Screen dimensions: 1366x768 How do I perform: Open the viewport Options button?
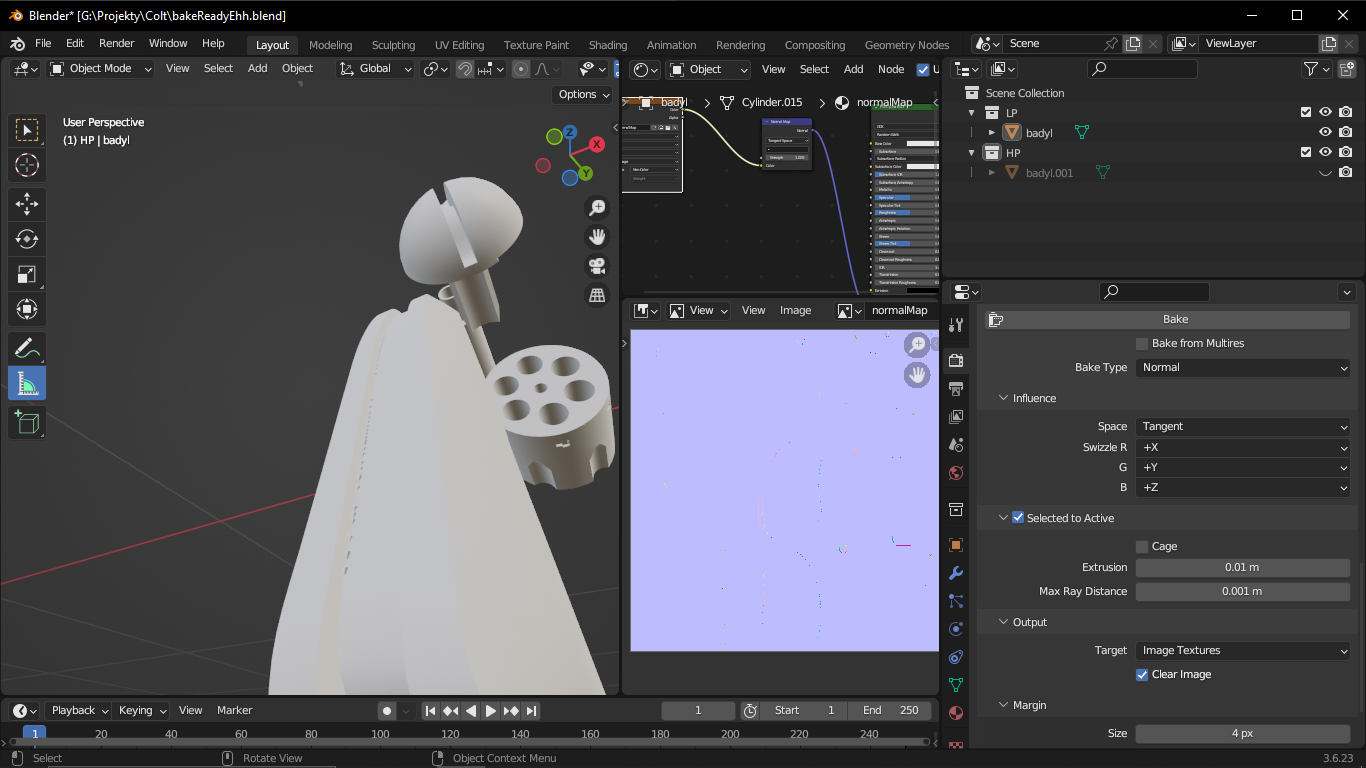[x=582, y=94]
